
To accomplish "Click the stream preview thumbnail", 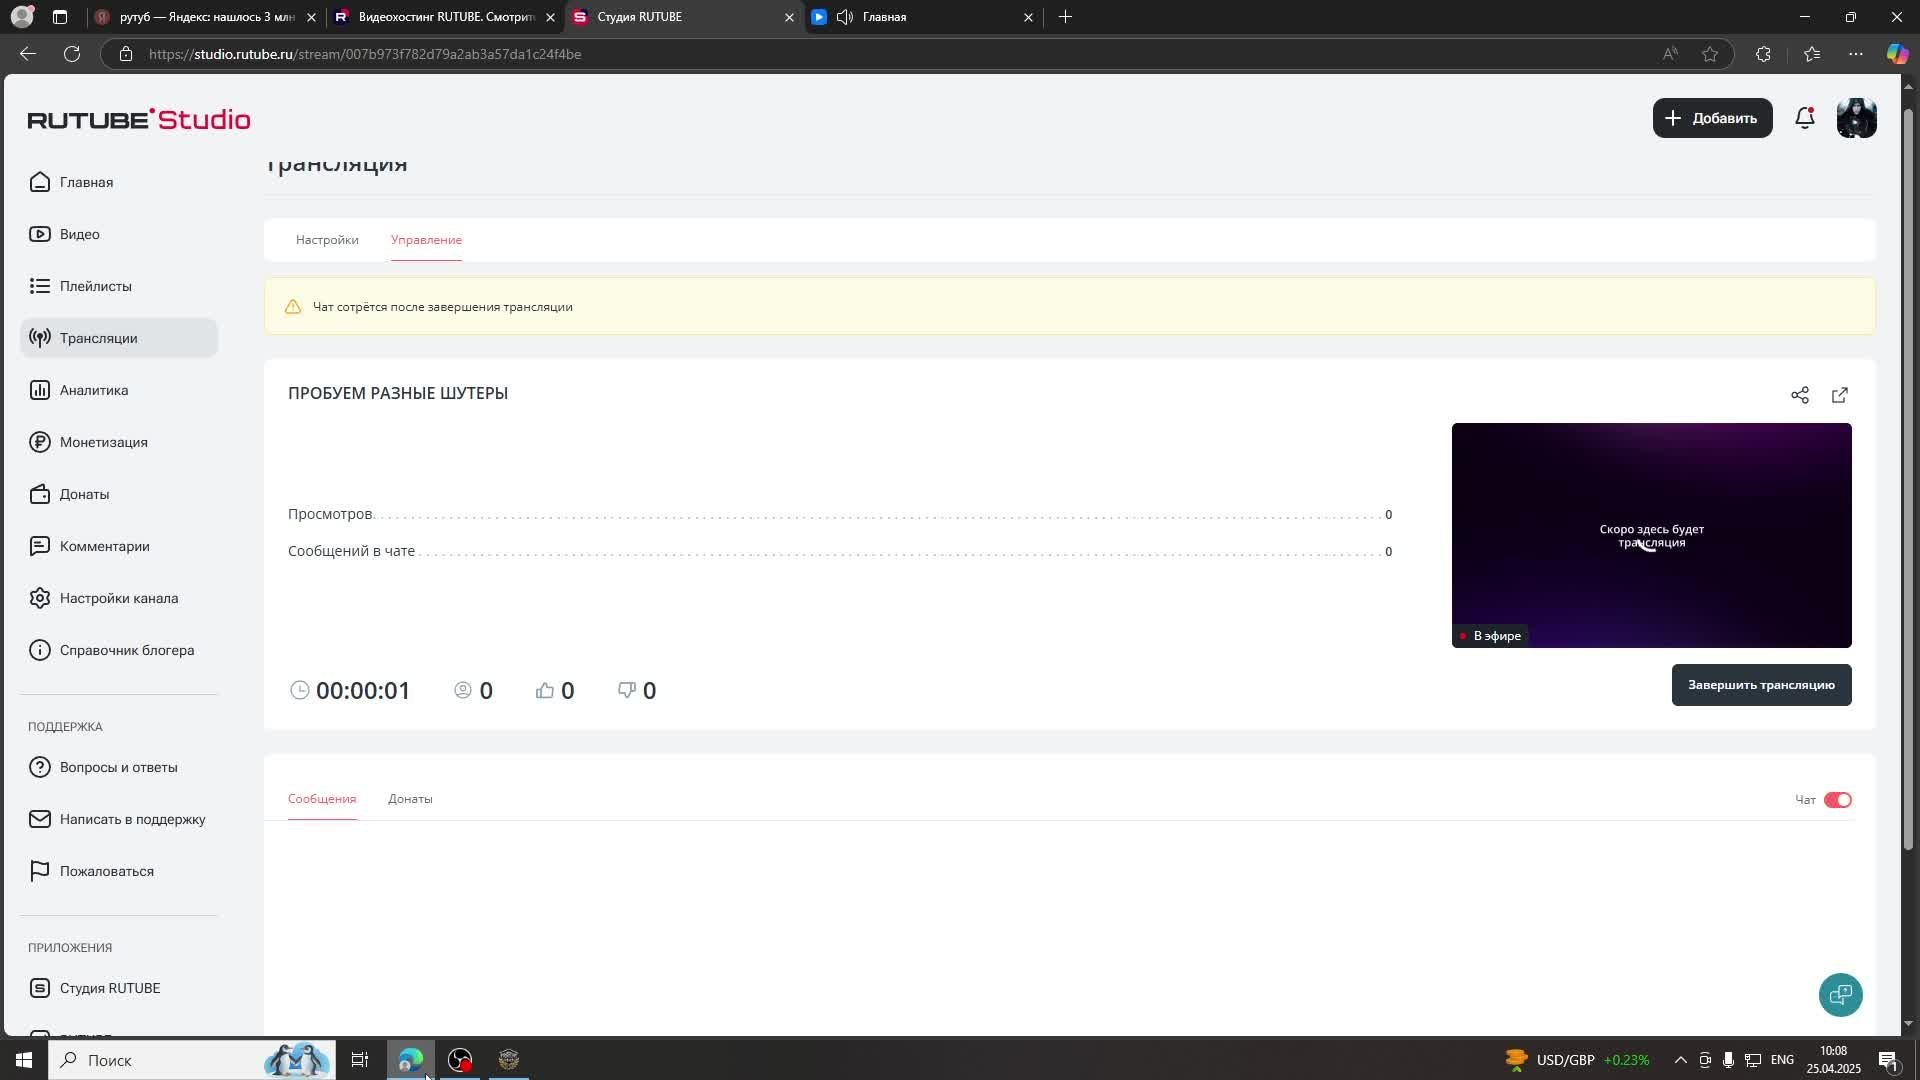I will click(1651, 535).
